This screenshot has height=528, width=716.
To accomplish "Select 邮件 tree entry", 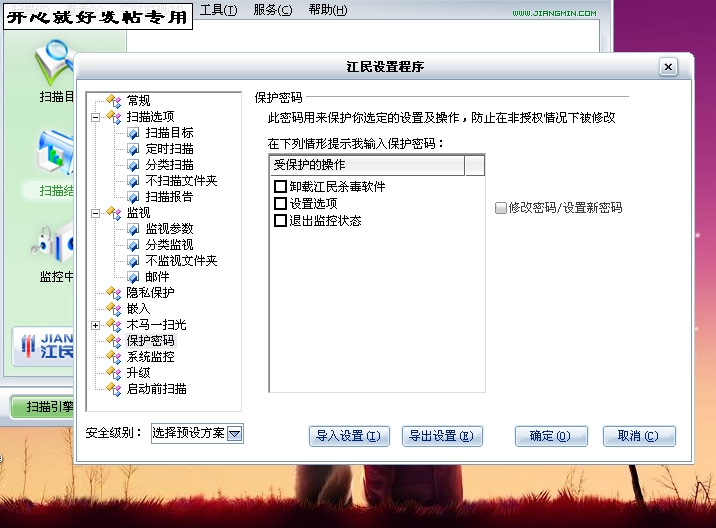I will (x=158, y=277).
